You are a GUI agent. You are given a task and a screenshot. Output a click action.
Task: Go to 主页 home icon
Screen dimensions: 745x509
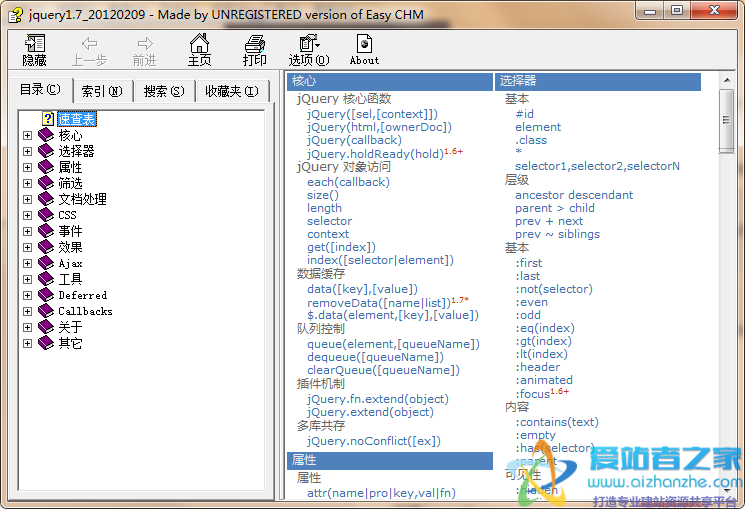[199, 43]
